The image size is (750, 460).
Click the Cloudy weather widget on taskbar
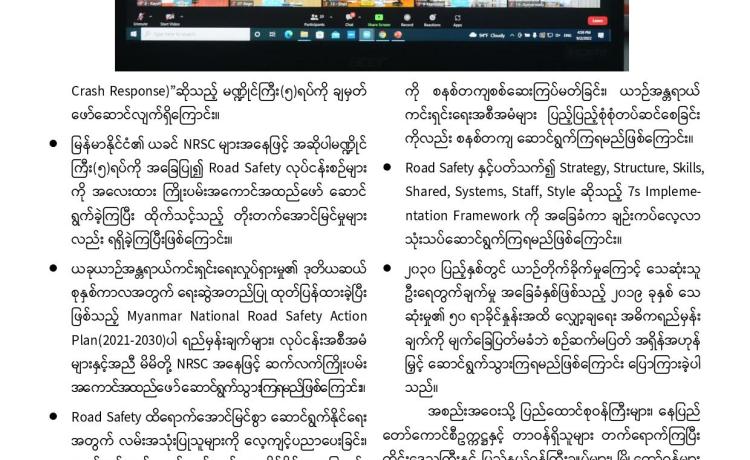pos(487,35)
